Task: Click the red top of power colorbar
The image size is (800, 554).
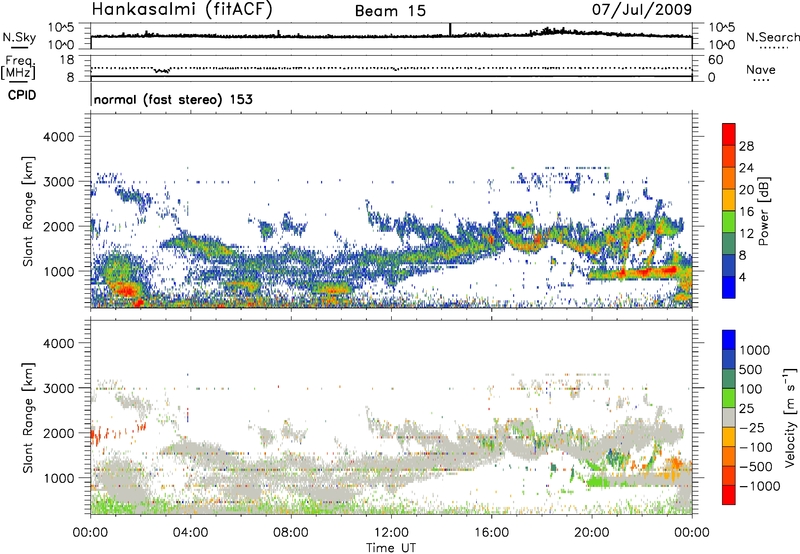Action: [729, 134]
